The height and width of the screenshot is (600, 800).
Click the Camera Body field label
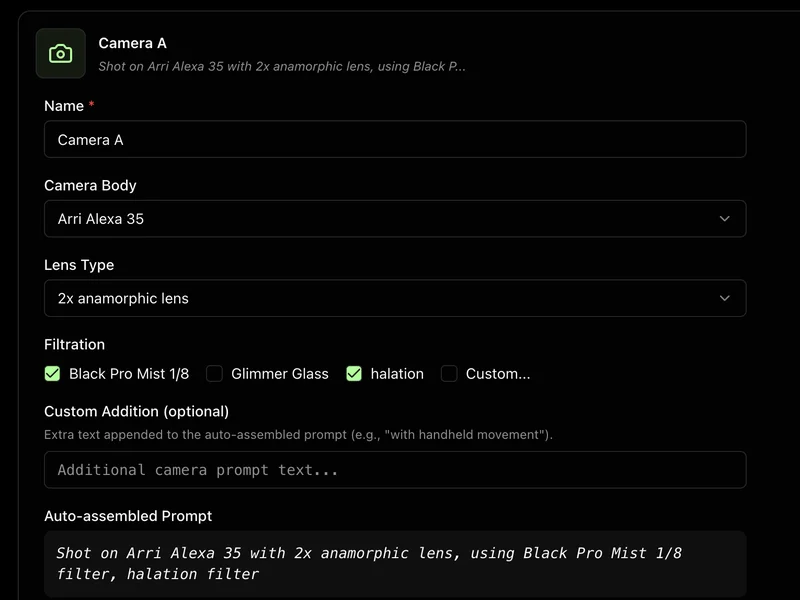[90, 185]
